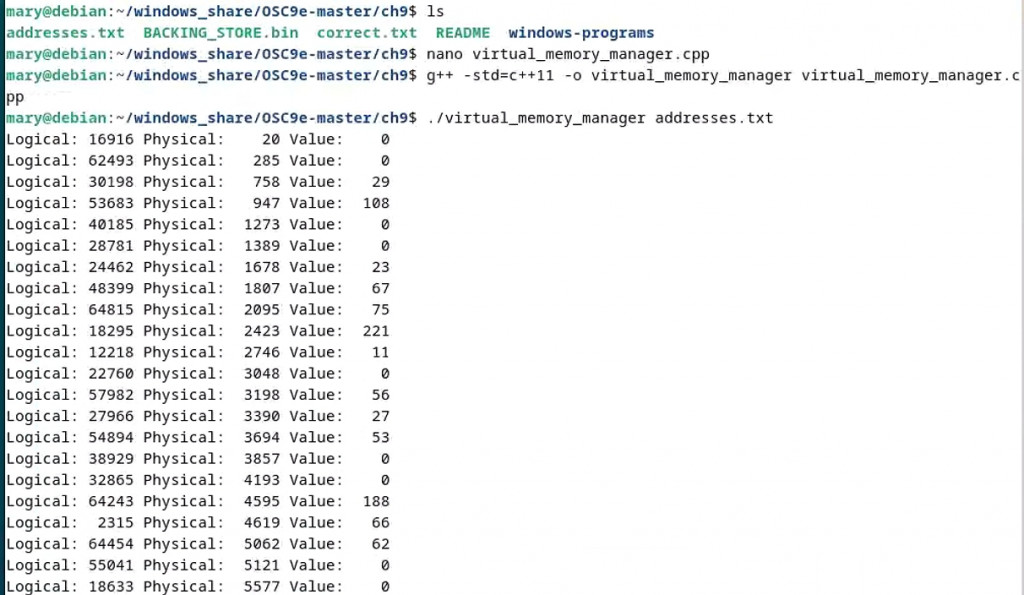The height and width of the screenshot is (595, 1024).
Task: Click the output line for Logical 28781
Action: point(198,246)
